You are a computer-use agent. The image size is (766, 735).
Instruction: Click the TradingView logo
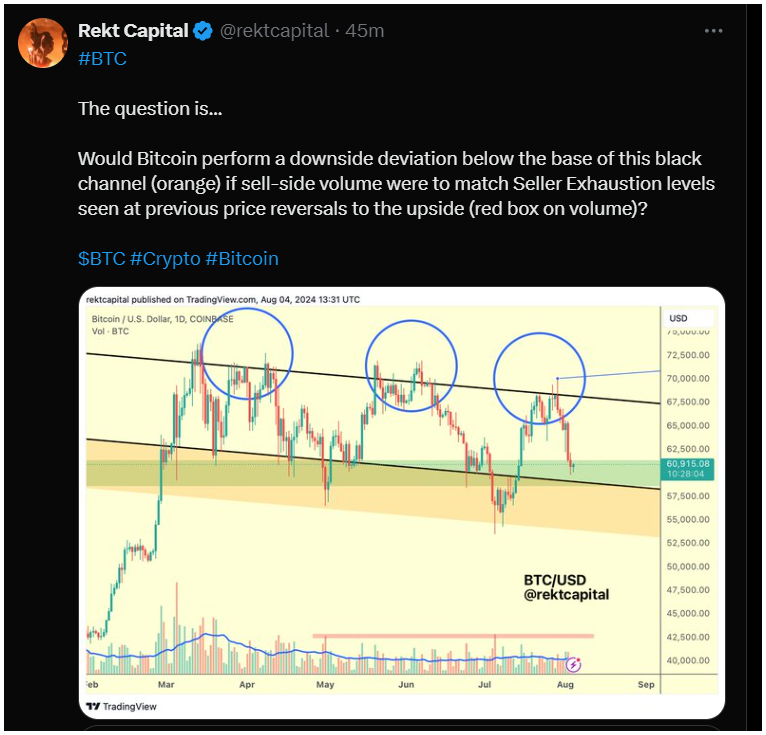click(x=121, y=706)
